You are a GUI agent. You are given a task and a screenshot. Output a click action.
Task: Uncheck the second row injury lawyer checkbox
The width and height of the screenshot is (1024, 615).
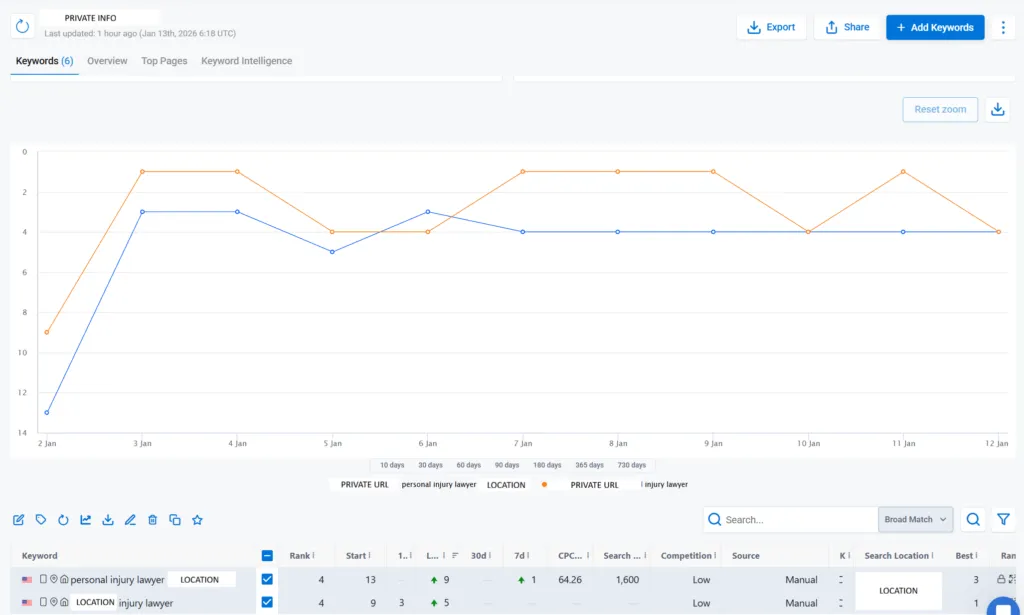(267, 603)
